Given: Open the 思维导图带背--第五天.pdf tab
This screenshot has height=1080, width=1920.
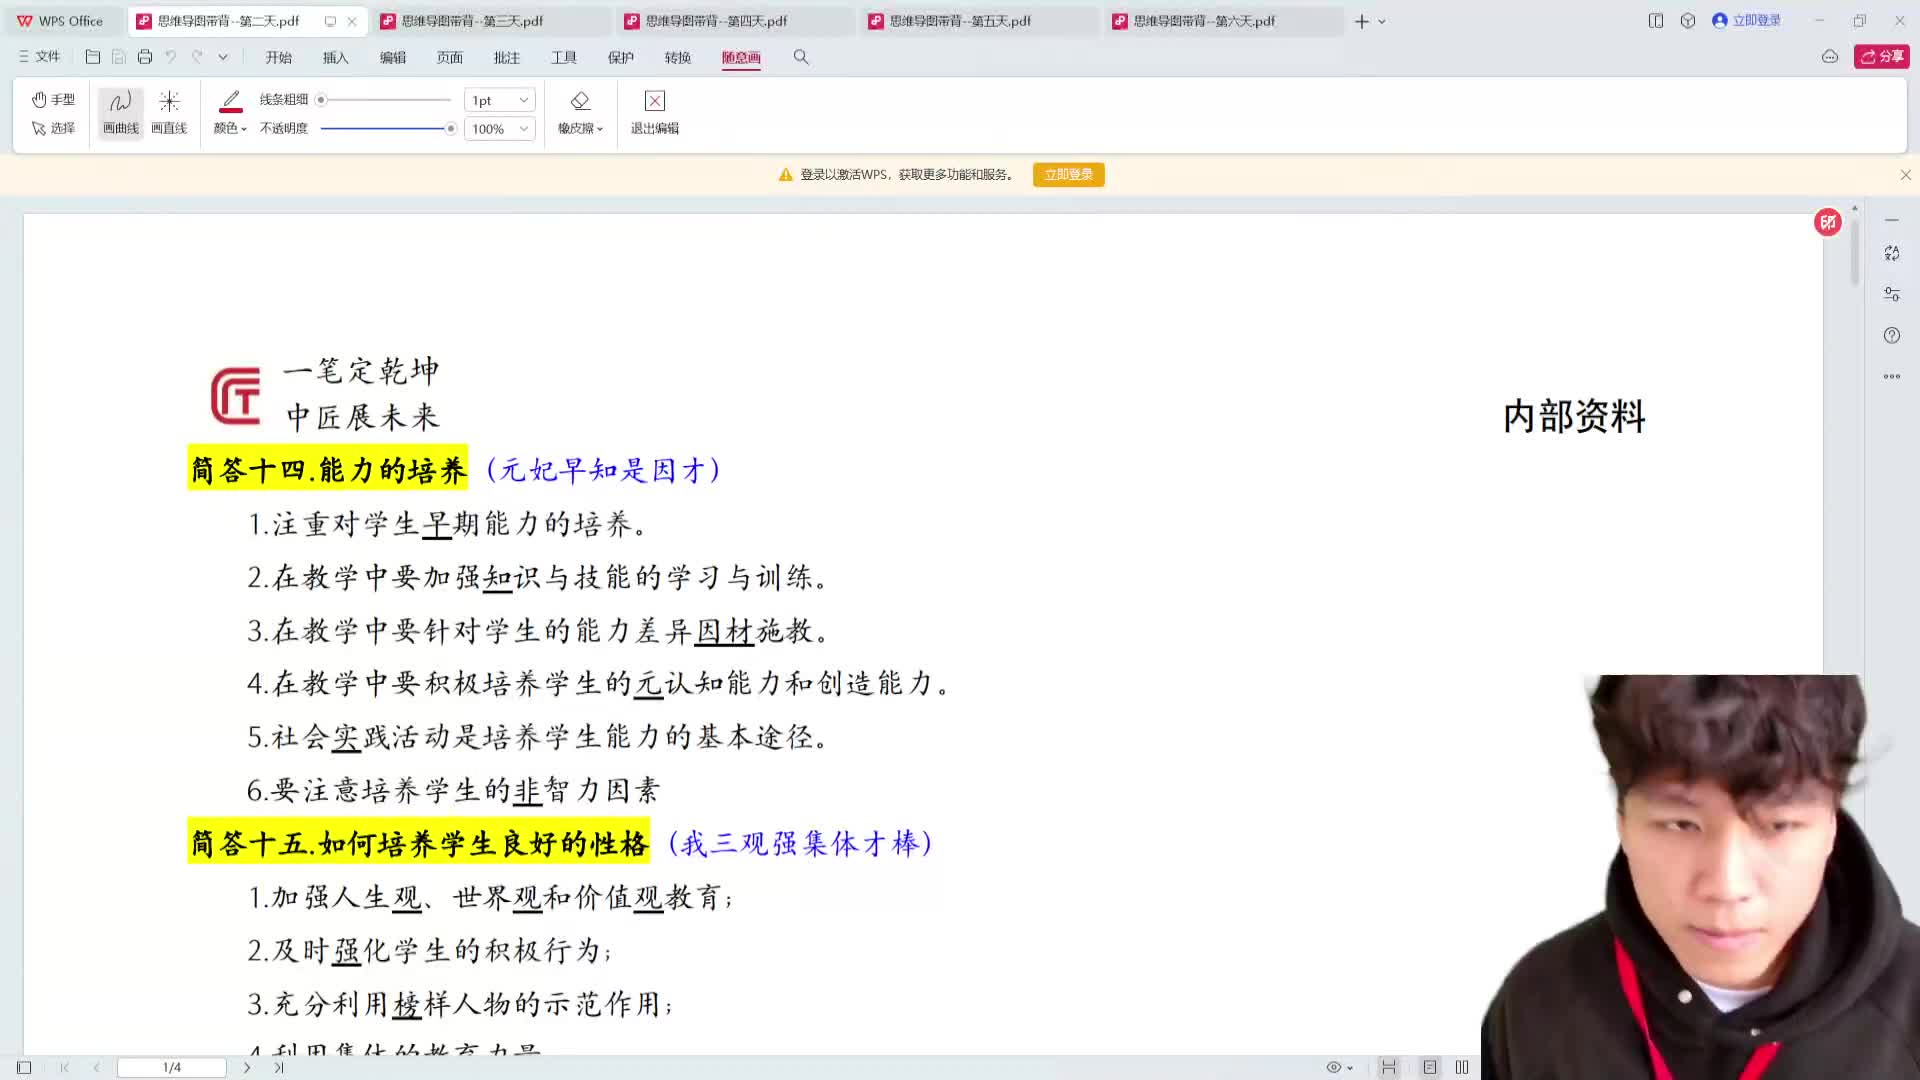Looking at the screenshot, I should pos(960,20).
